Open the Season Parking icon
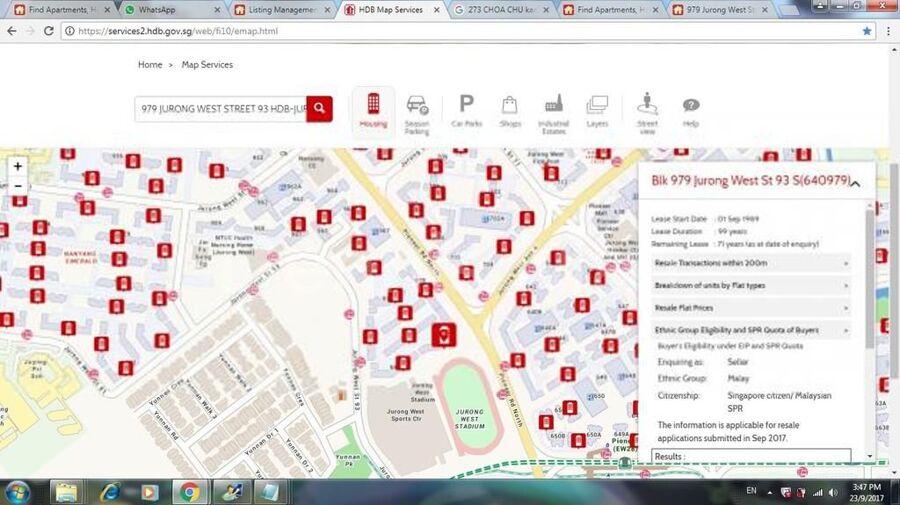The image size is (900, 505). 417,114
